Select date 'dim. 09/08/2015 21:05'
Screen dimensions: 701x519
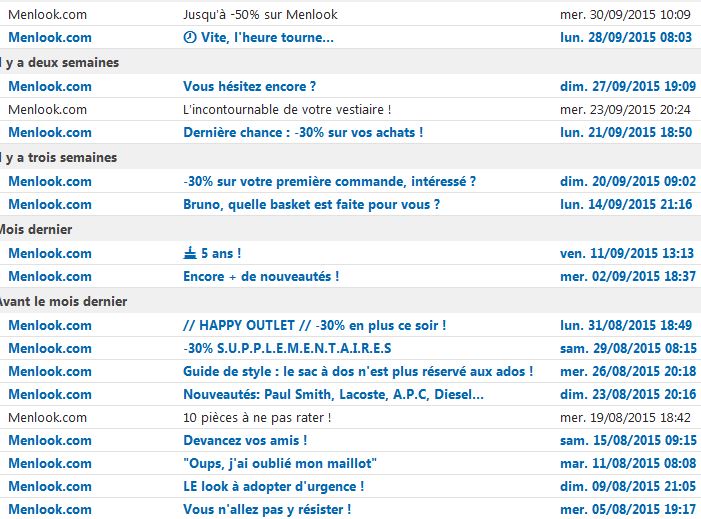(x=628, y=486)
